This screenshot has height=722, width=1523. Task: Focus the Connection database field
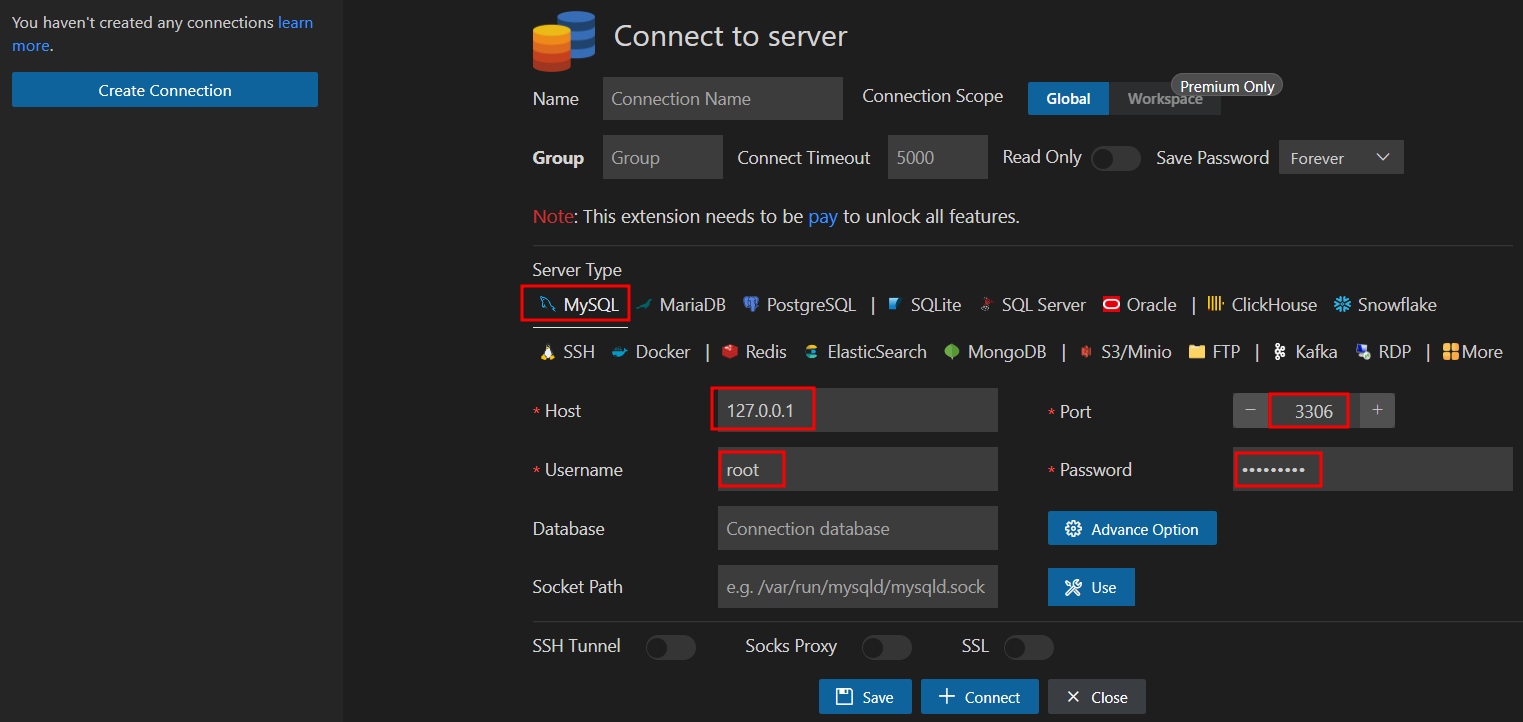[858, 528]
